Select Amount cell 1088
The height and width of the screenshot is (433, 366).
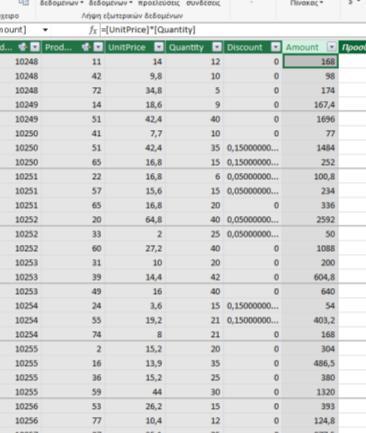point(310,248)
